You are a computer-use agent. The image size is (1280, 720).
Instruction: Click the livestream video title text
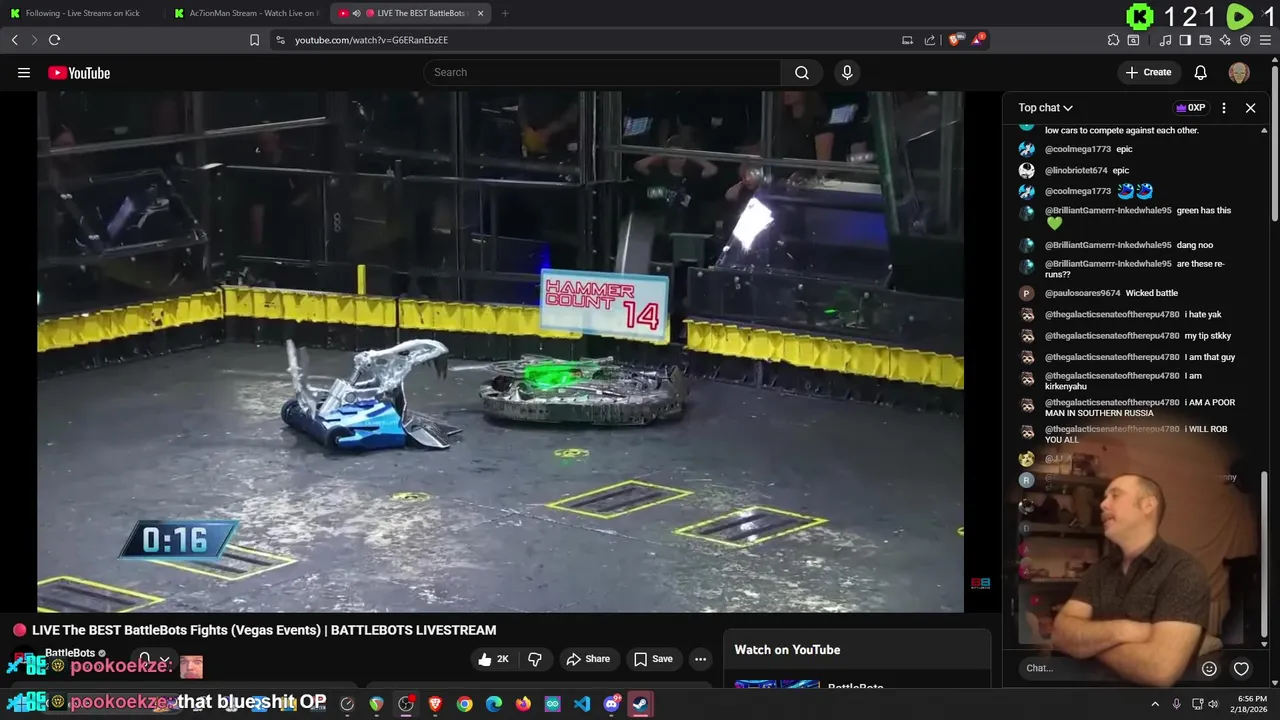point(264,630)
